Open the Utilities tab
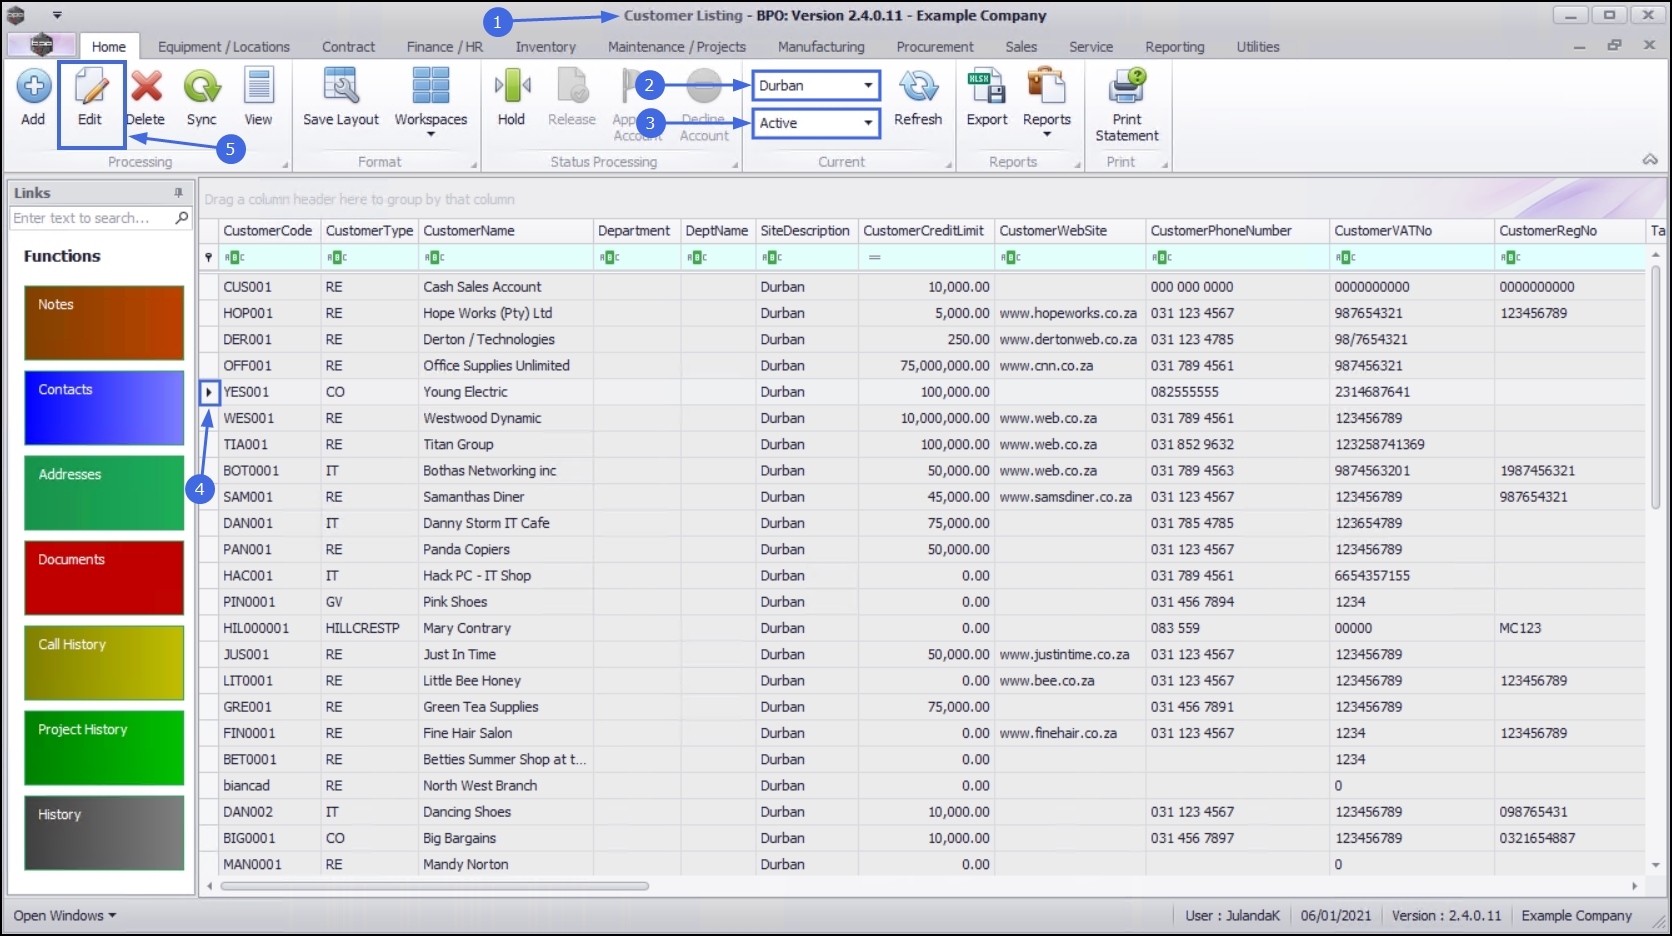Image resolution: width=1672 pixels, height=936 pixels. click(x=1258, y=46)
